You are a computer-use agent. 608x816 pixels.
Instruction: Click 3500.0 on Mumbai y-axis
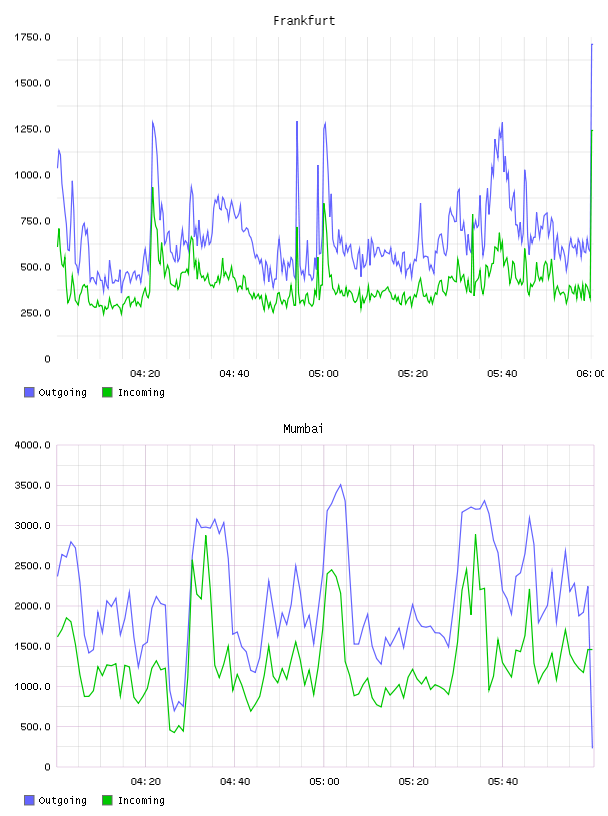[32, 486]
